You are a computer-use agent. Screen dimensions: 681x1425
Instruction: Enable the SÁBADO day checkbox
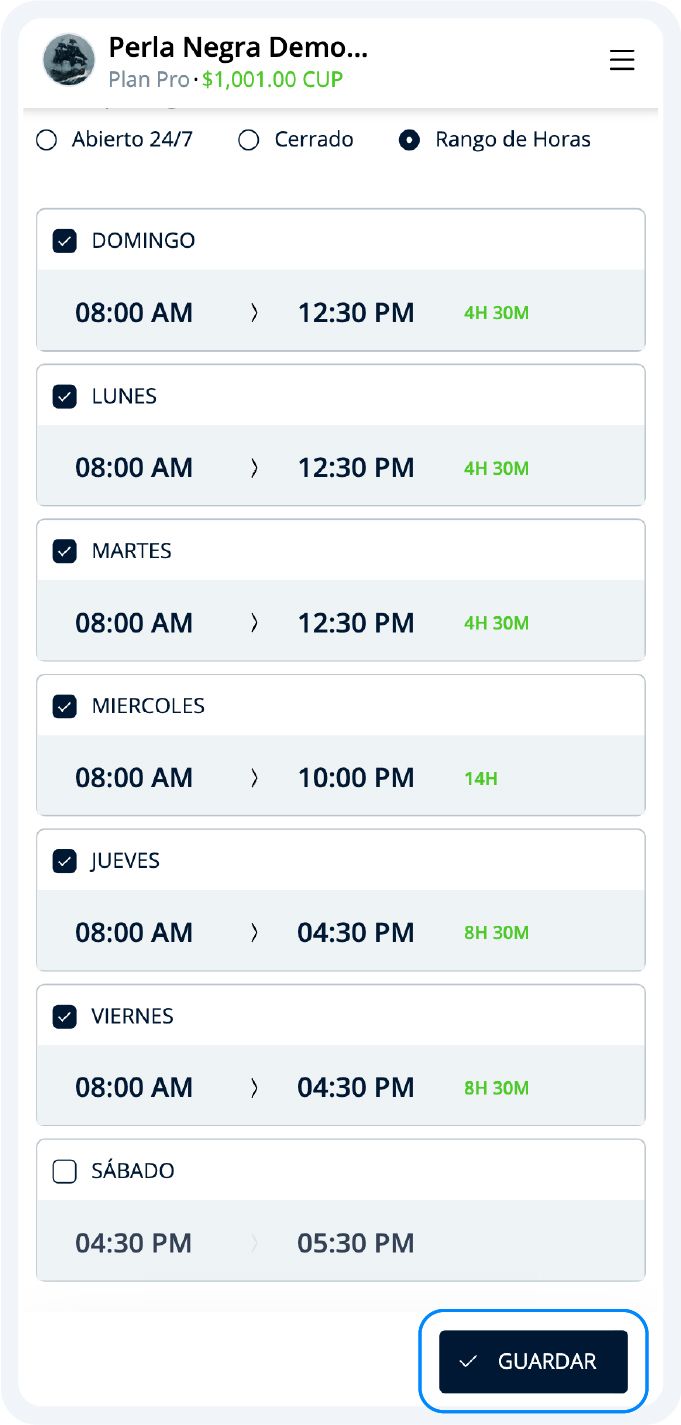[x=63, y=1170]
